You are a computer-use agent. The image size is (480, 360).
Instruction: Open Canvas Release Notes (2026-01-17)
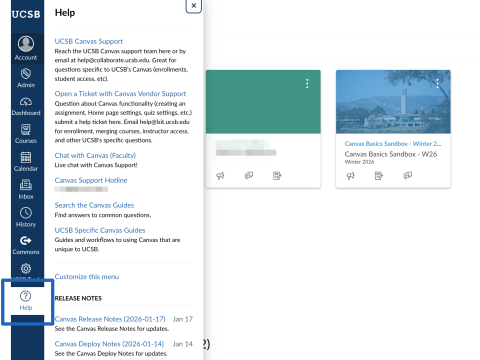[x=110, y=319]
